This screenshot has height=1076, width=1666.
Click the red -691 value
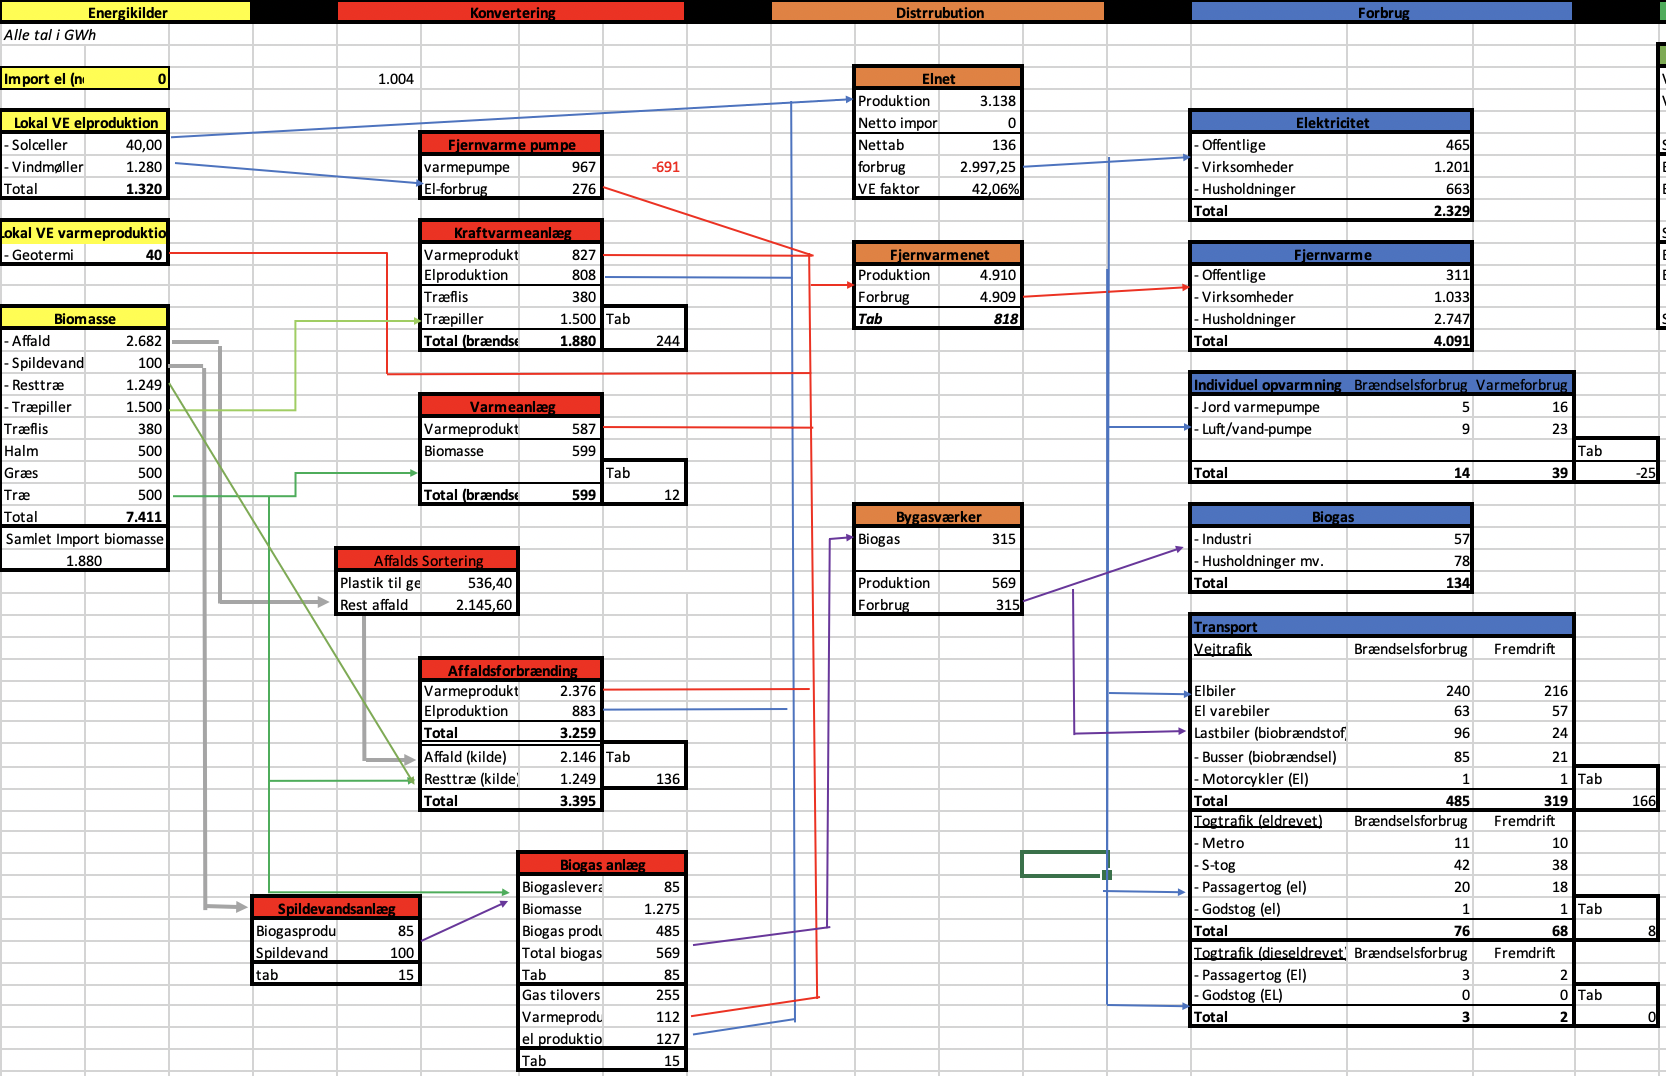click(x=665, y=167)
